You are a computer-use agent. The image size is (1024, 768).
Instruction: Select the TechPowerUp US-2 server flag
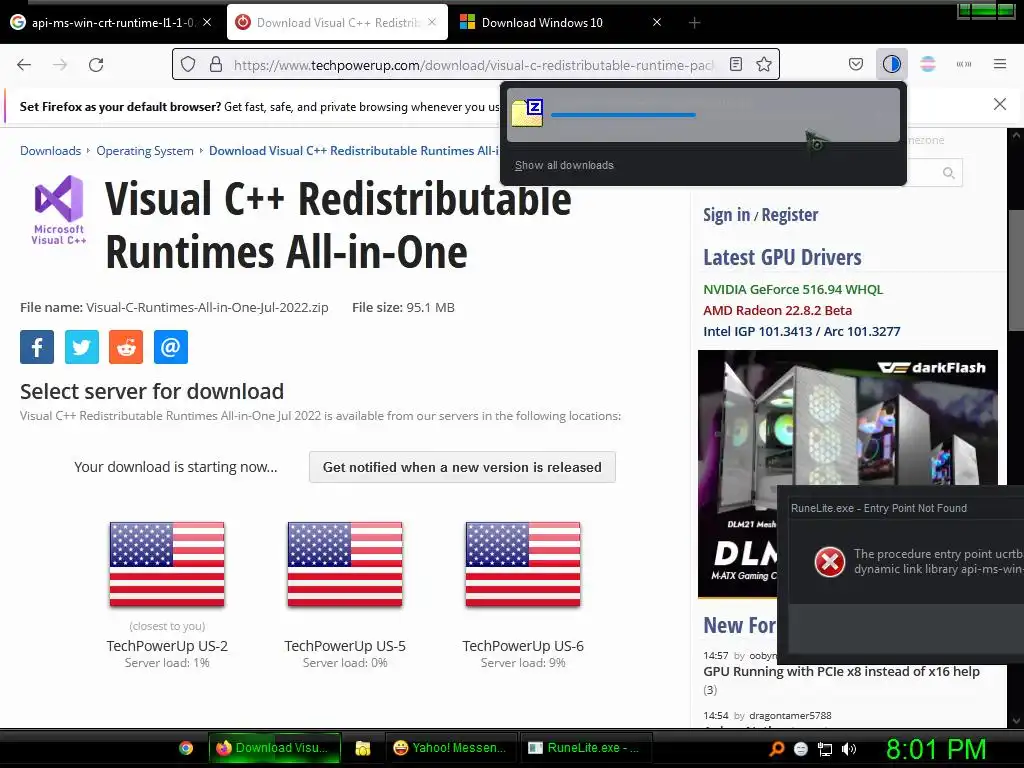(x=167, y=565)
